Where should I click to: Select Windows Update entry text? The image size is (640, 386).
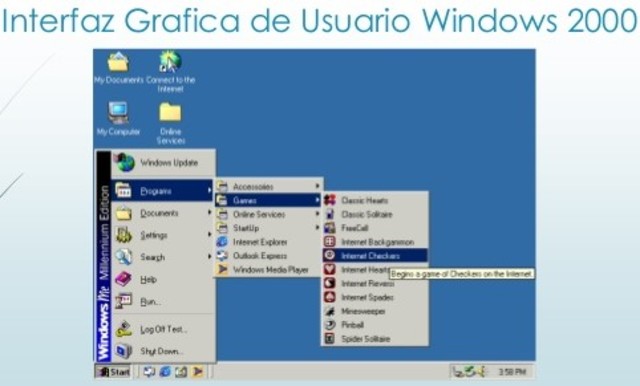[x=169, y=162]
